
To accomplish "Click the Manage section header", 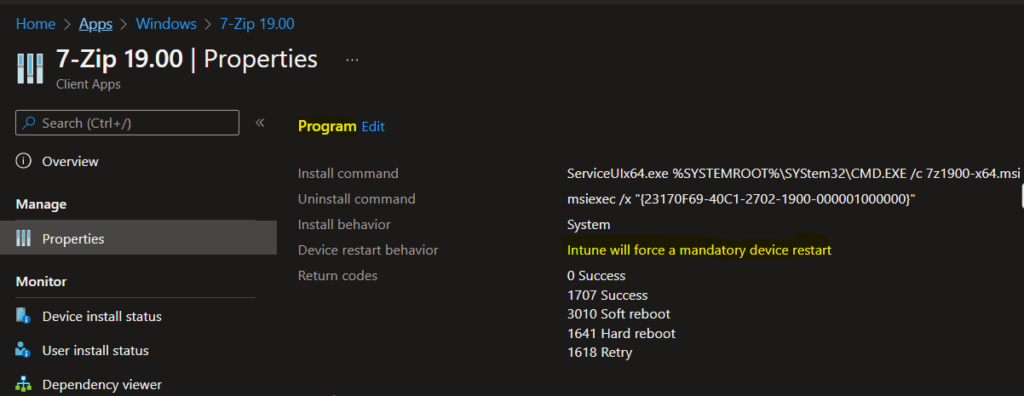I will pyautogui.click(x=41, y=205).
